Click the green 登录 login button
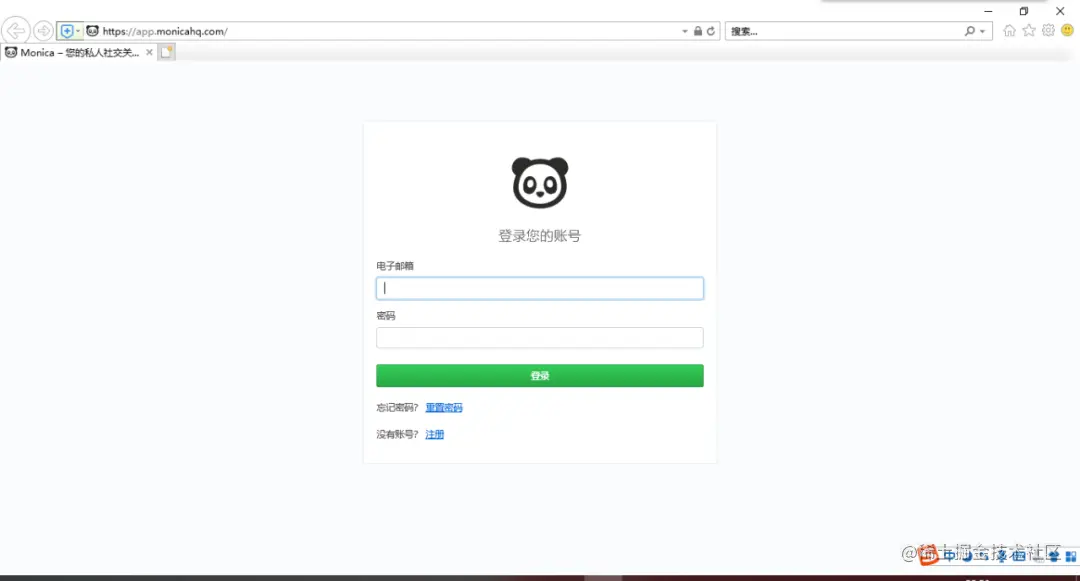 540,376
